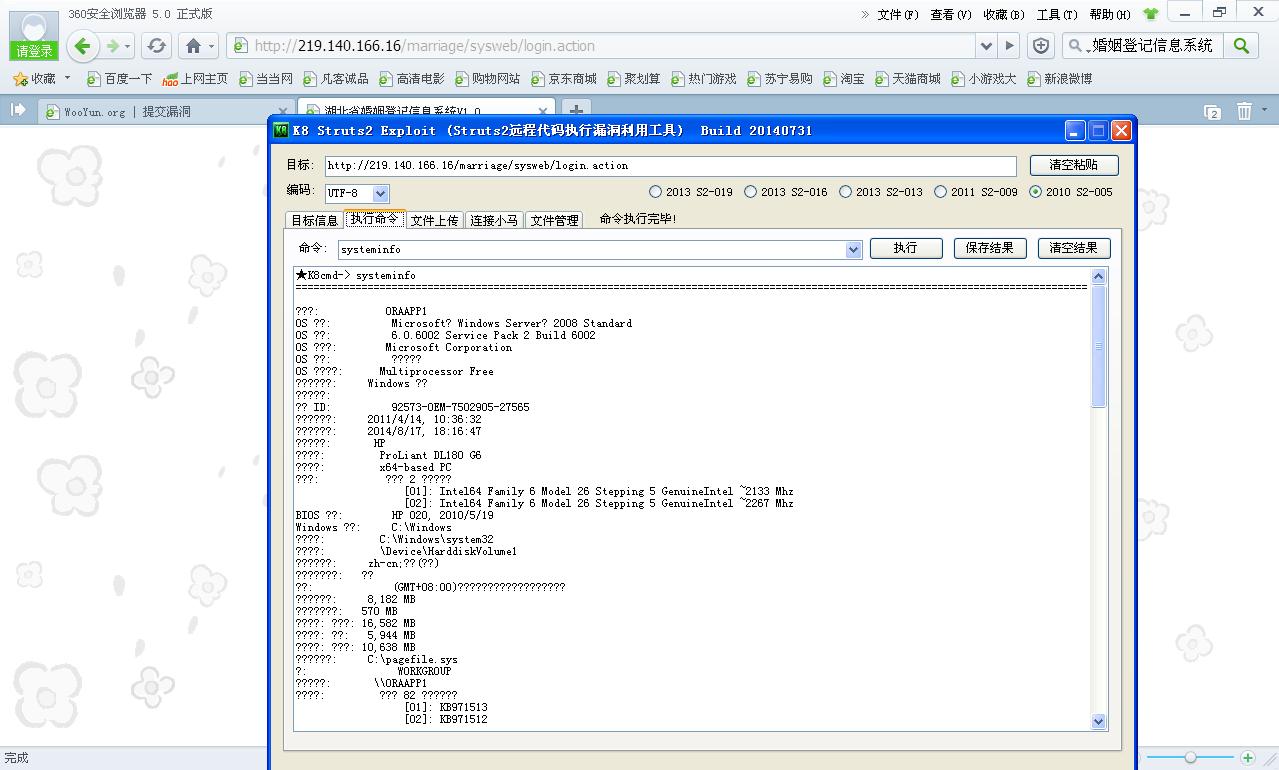This screenshot has height=770, width=1279.
Task: Click the green search magnifier button
Action: click(1241, 46)
